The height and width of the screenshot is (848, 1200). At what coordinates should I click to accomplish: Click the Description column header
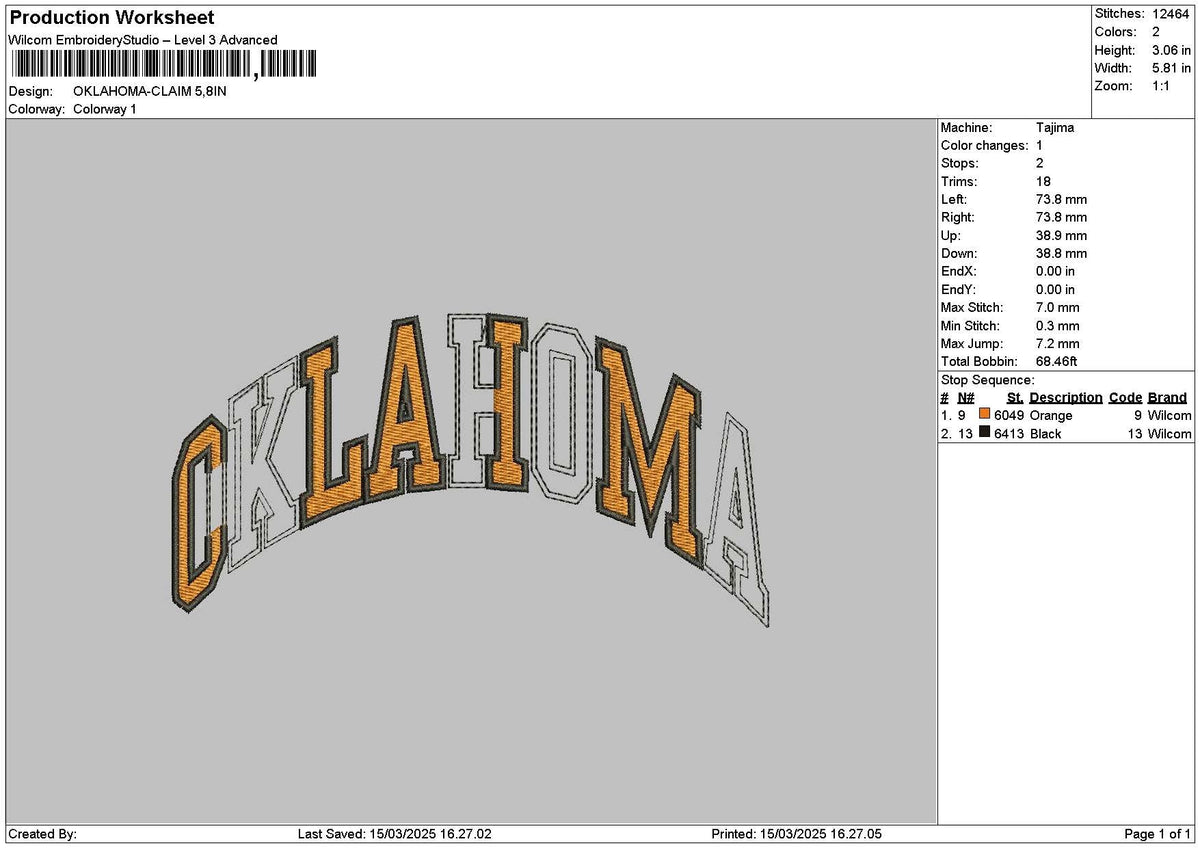(1066, 398)
